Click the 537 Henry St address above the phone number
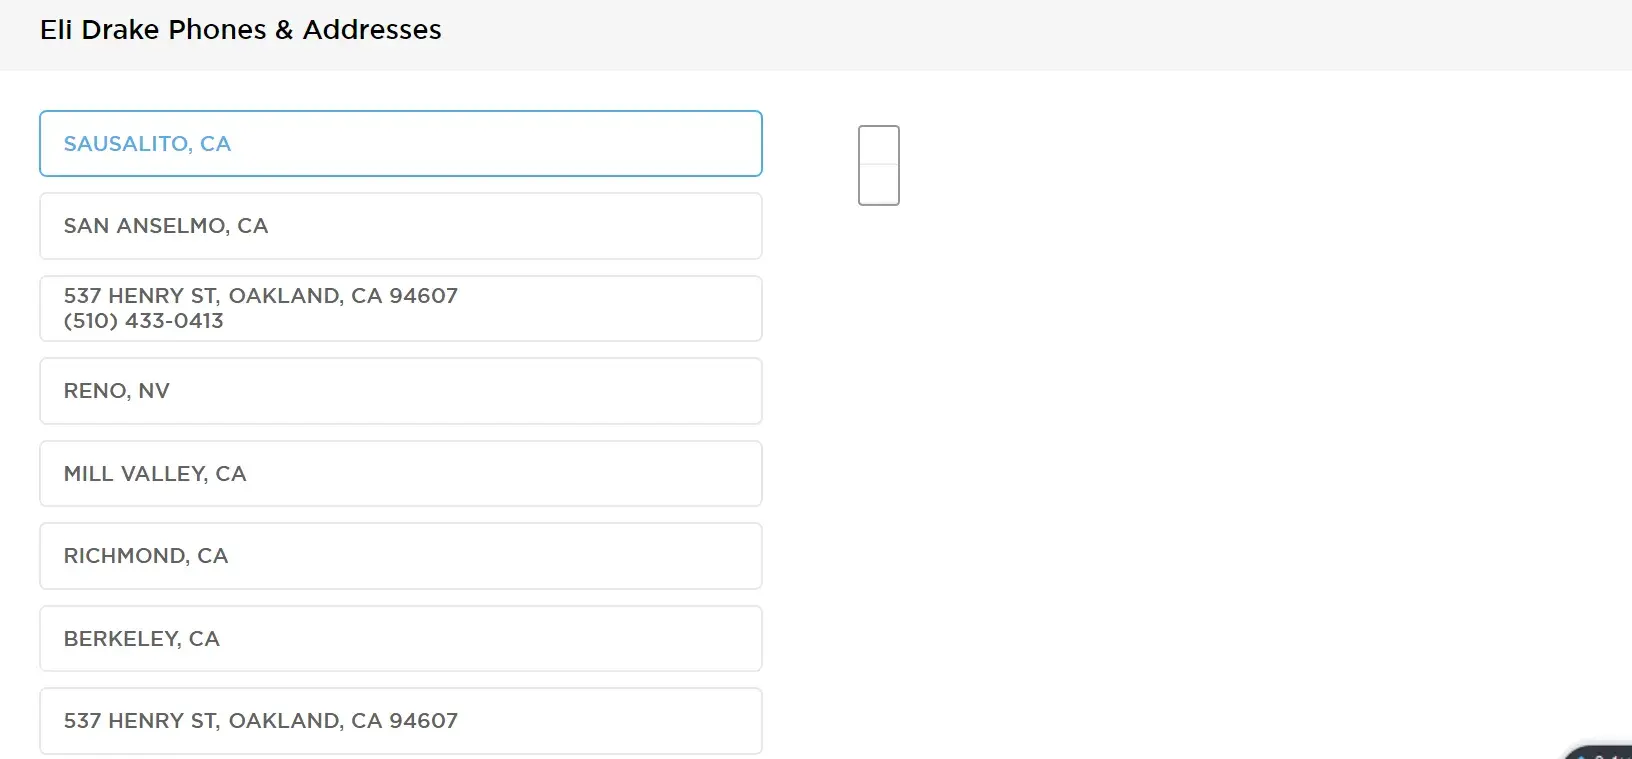 260,296
